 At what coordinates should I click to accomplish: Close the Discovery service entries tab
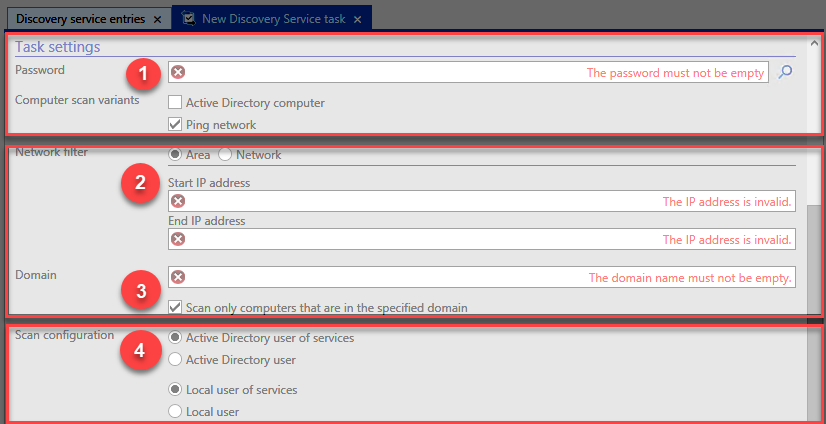click(157, 19)
